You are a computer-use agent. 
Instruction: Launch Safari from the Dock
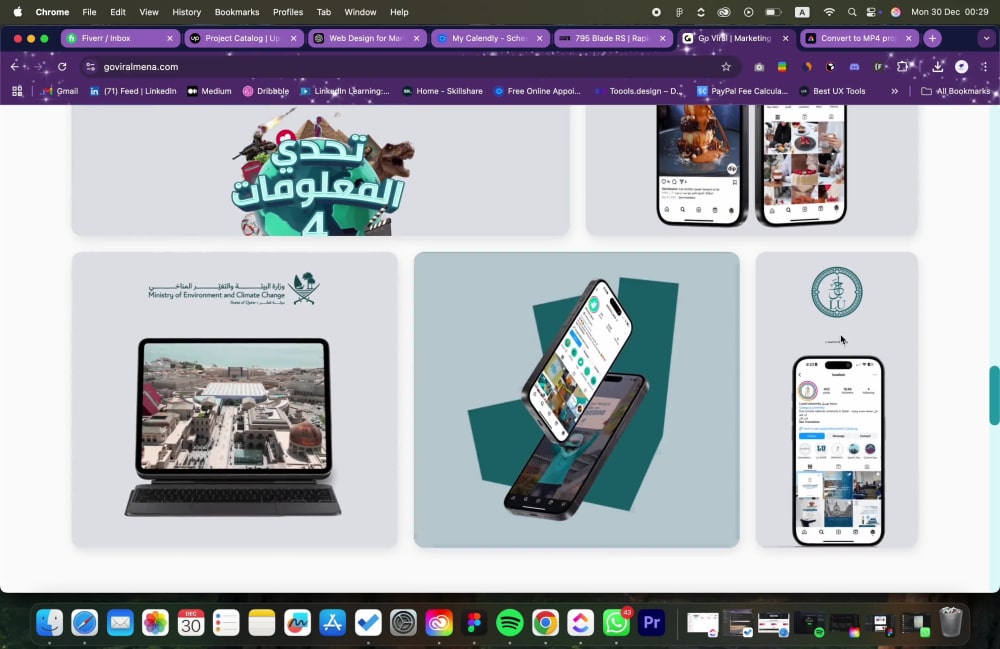(85, 623)
